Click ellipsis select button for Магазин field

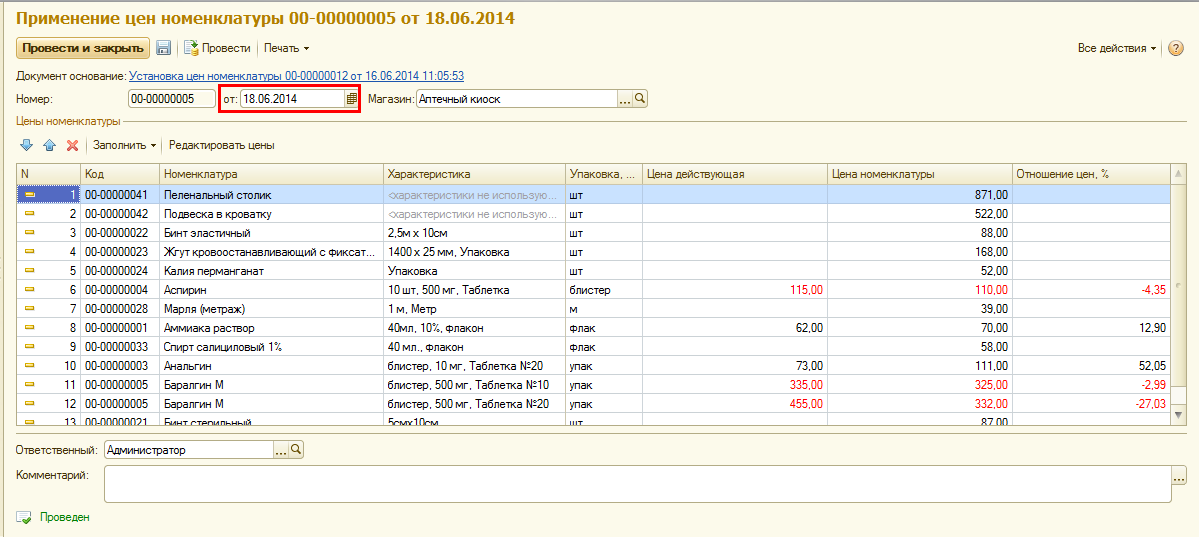(x=625, y=99)
